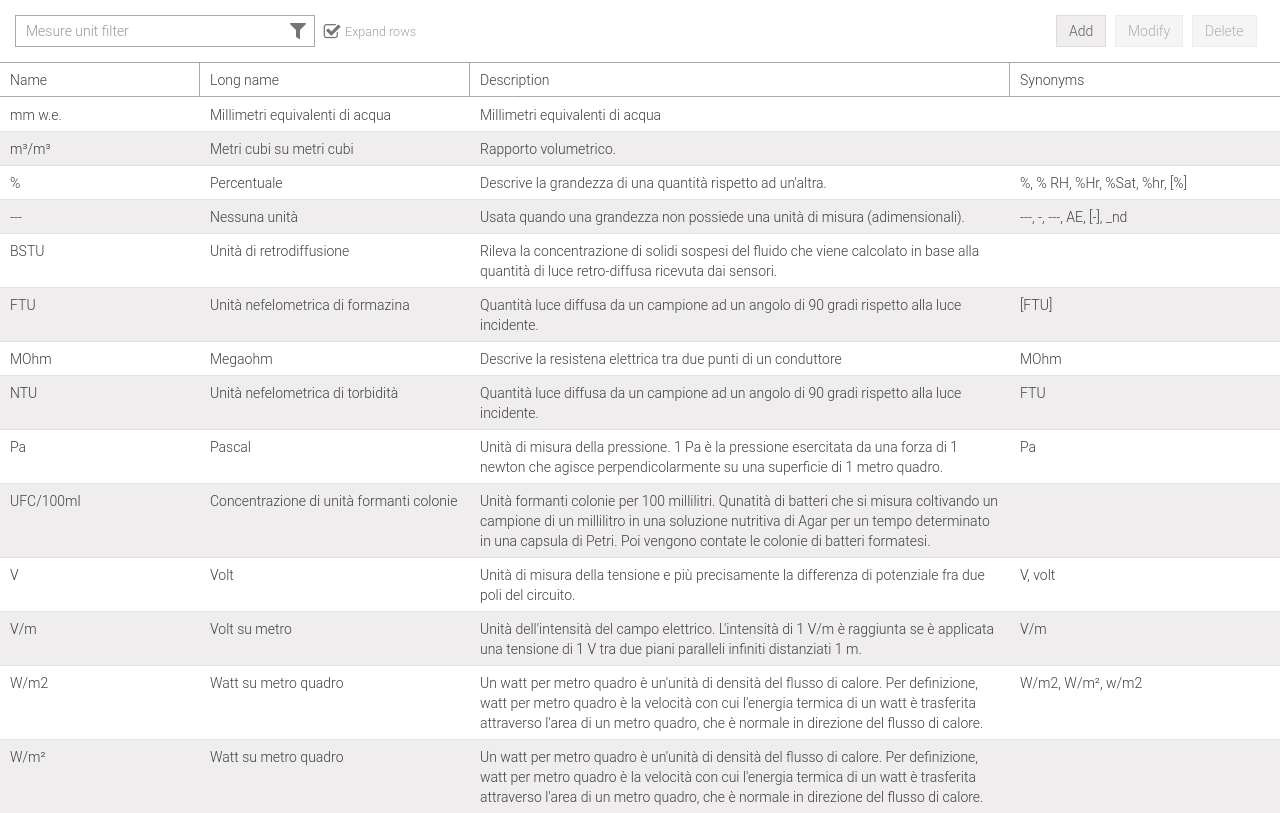Click the Mesure unit filter field
The image size is (1280, 813).
[x=150, y=31]
